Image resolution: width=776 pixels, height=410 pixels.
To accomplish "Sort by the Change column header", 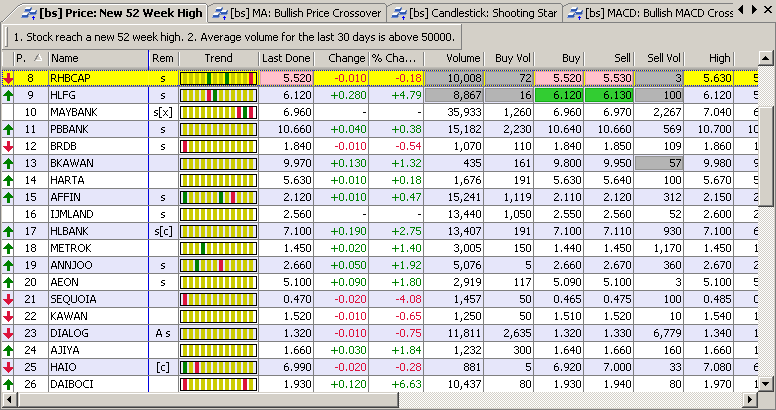I will pos(341,58).
